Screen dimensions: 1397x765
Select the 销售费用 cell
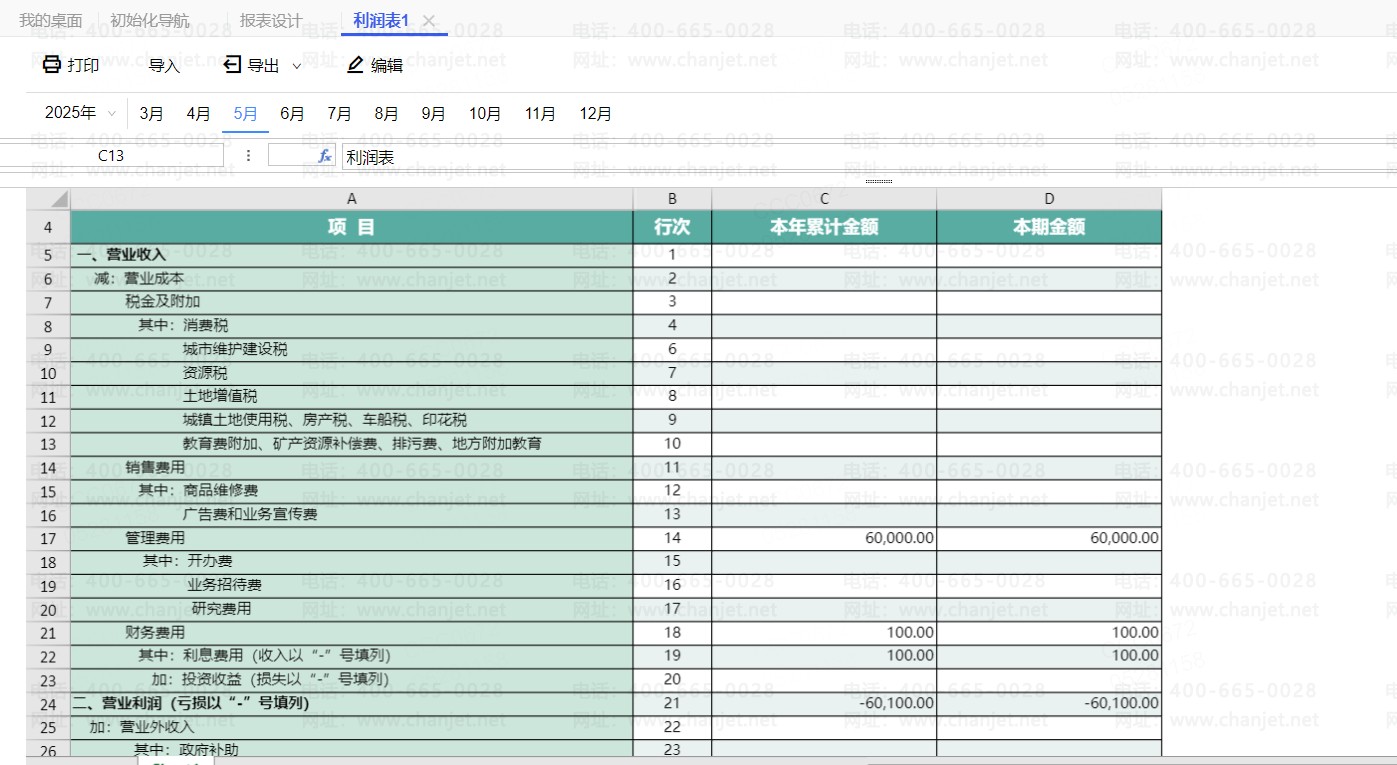(352, 468)
